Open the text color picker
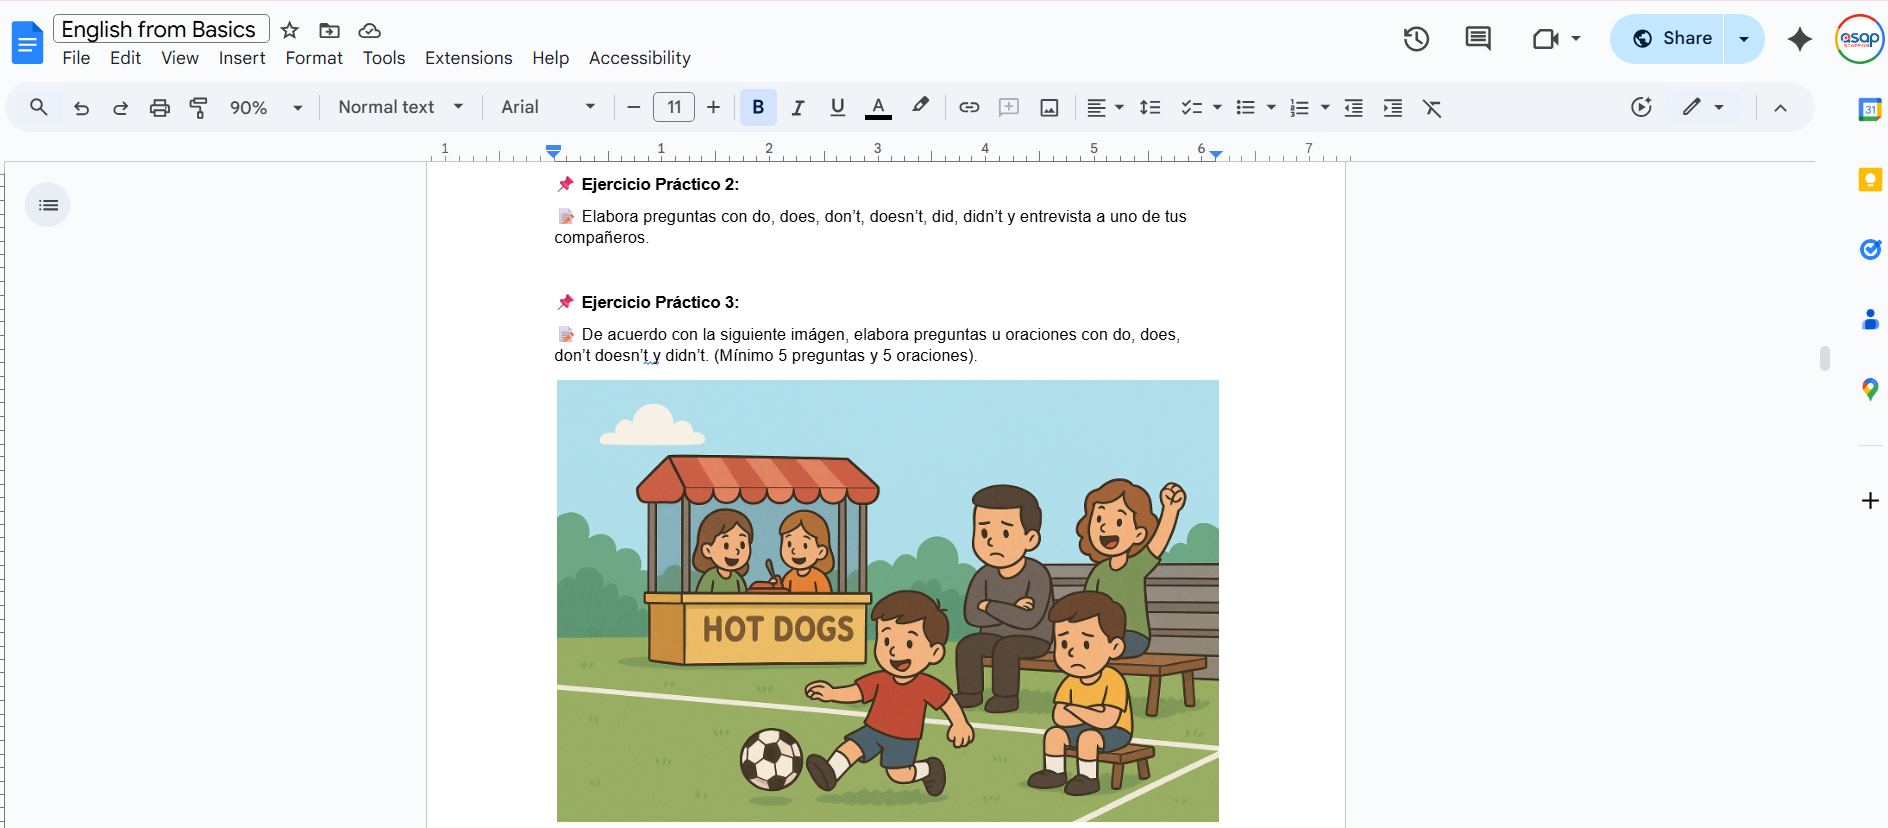The image size is (1888, 828). pyautogui.click(x=878, y=108)
